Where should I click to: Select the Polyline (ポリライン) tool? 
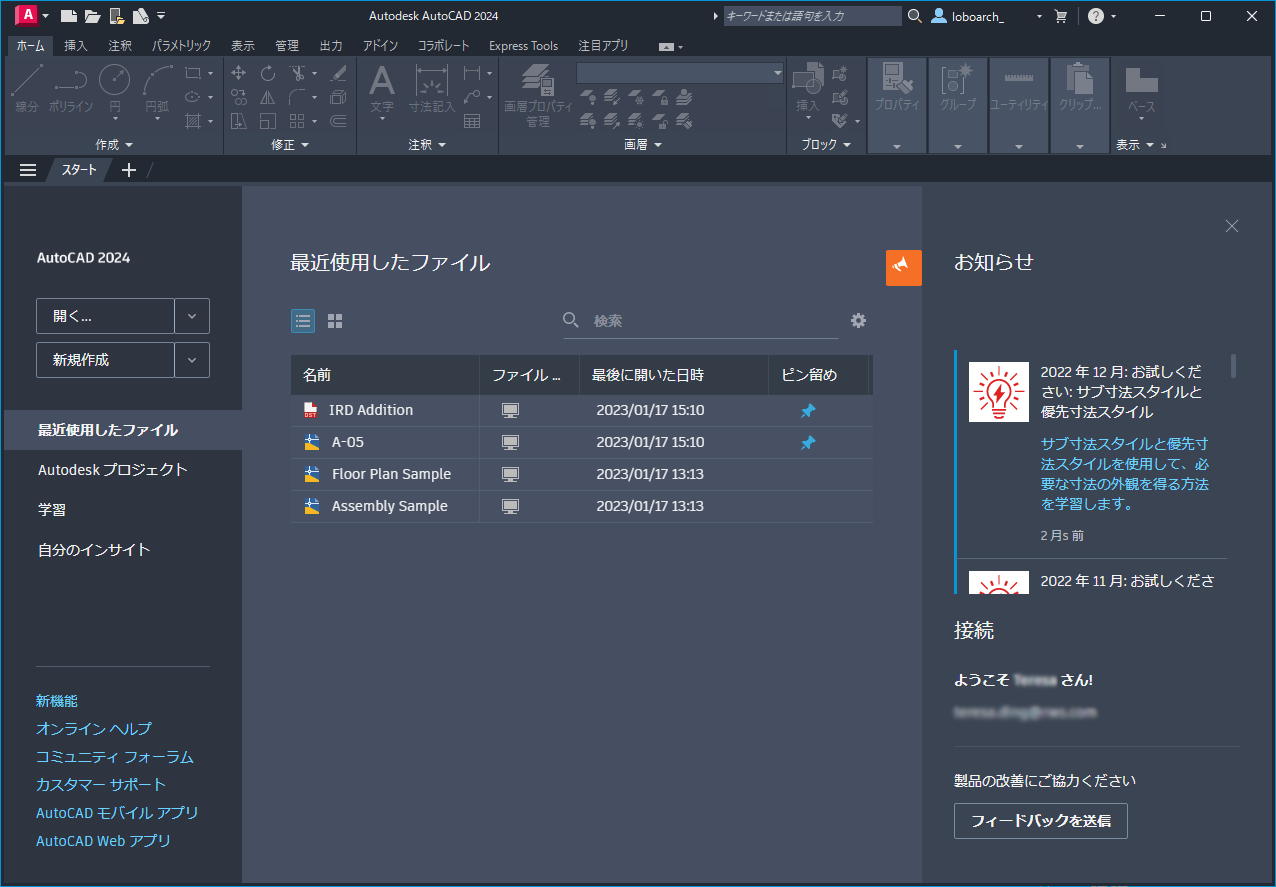point(70,88)
